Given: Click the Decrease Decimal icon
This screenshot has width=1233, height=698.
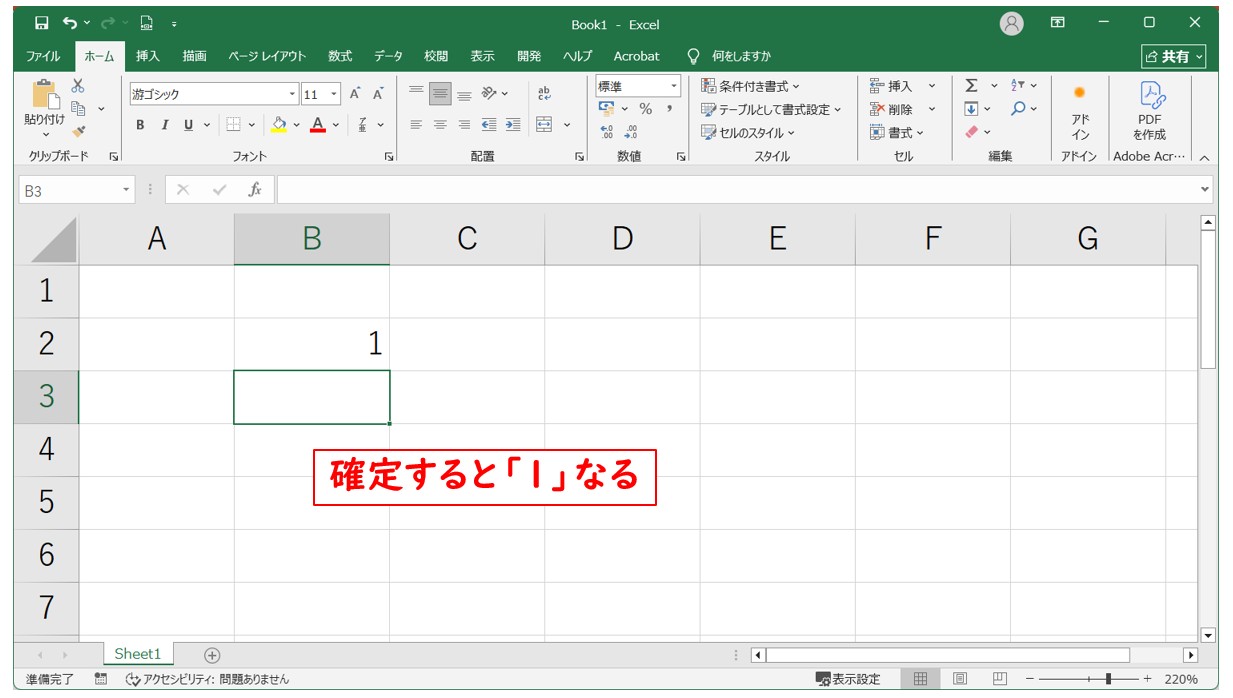Looking at the screenshot, I should [x=631, y=132].
